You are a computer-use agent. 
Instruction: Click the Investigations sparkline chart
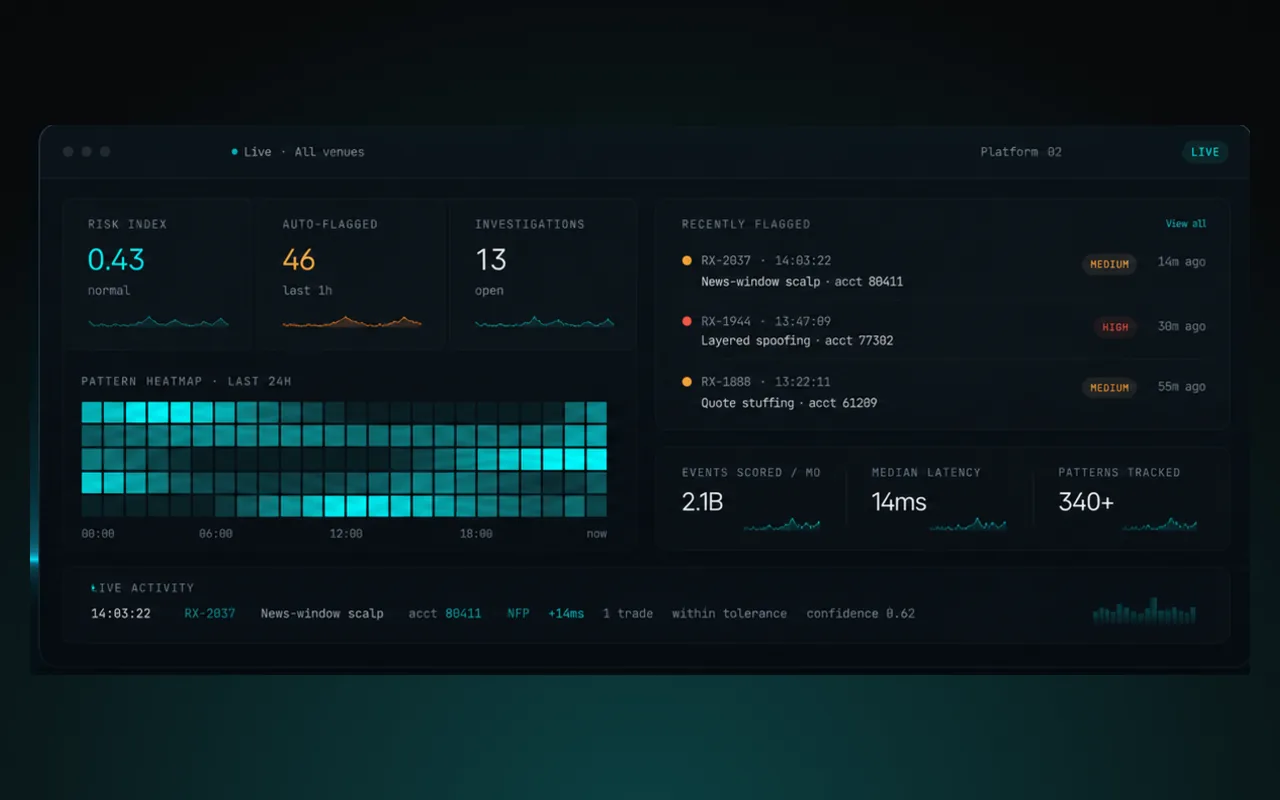point(544,322)
